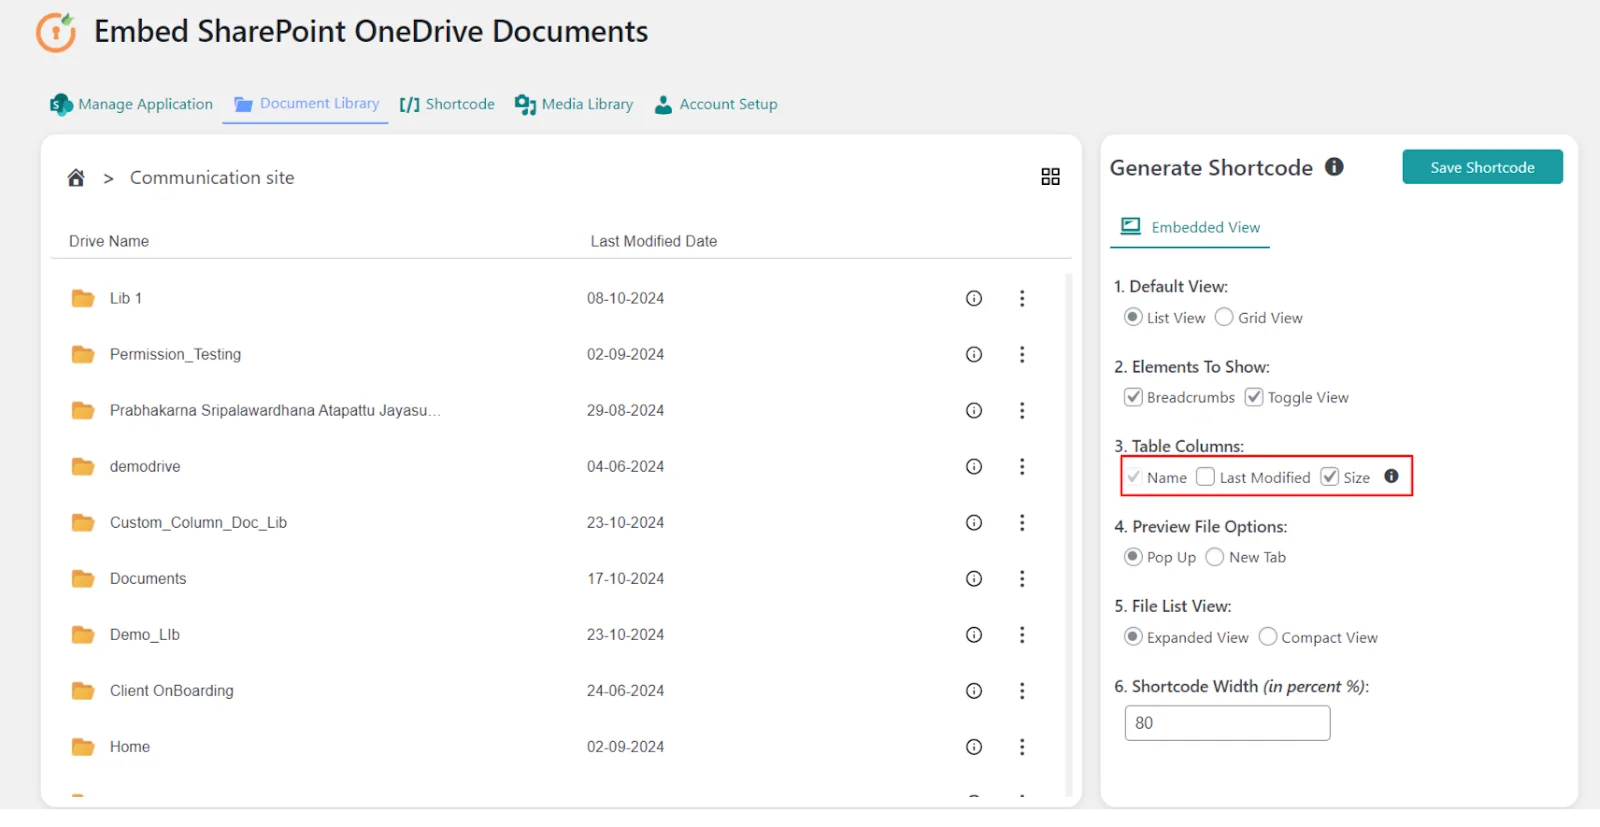1600x827 pixels.
Task: Click date 17-10-2024 in Documents row
Action: pos(625,578)
